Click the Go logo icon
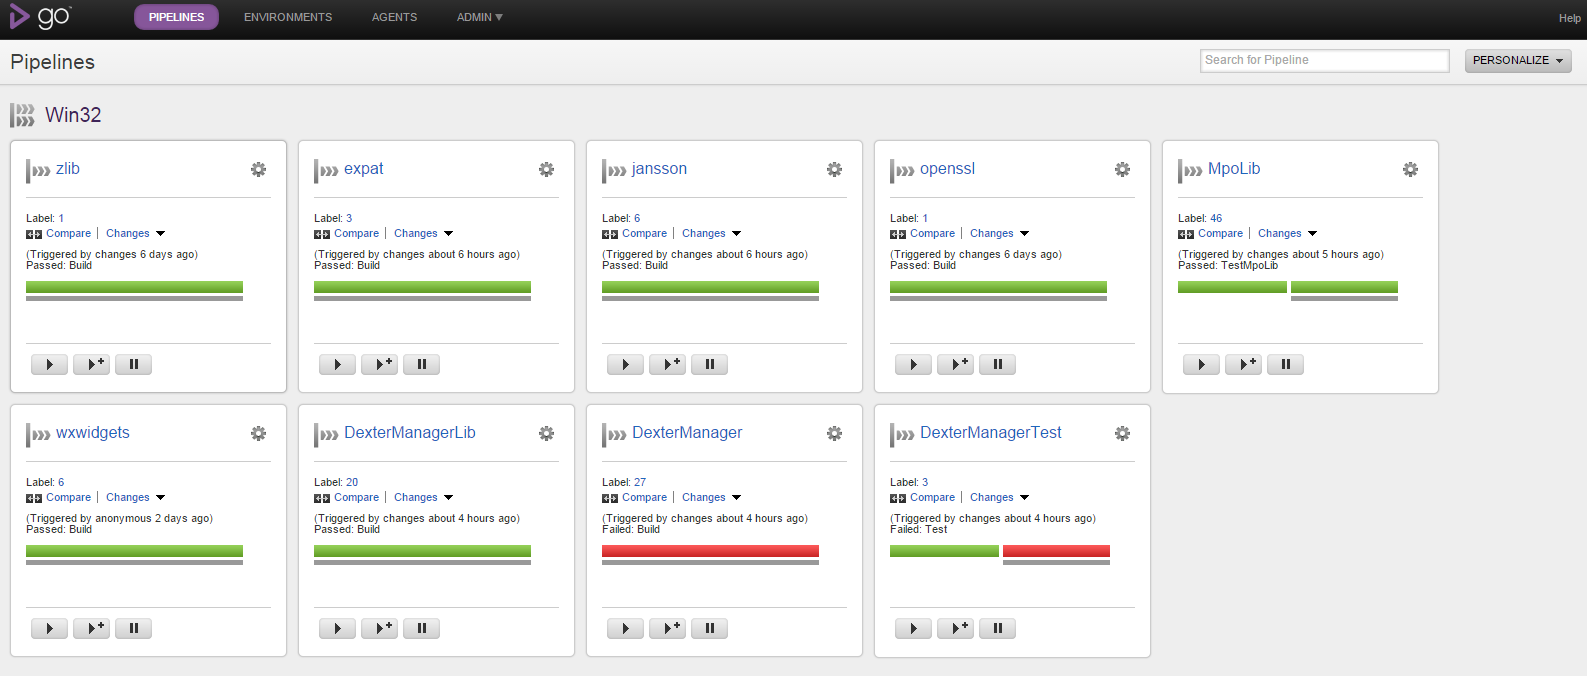The height and width of the screenshot is (676, 1587). (40, 17)
